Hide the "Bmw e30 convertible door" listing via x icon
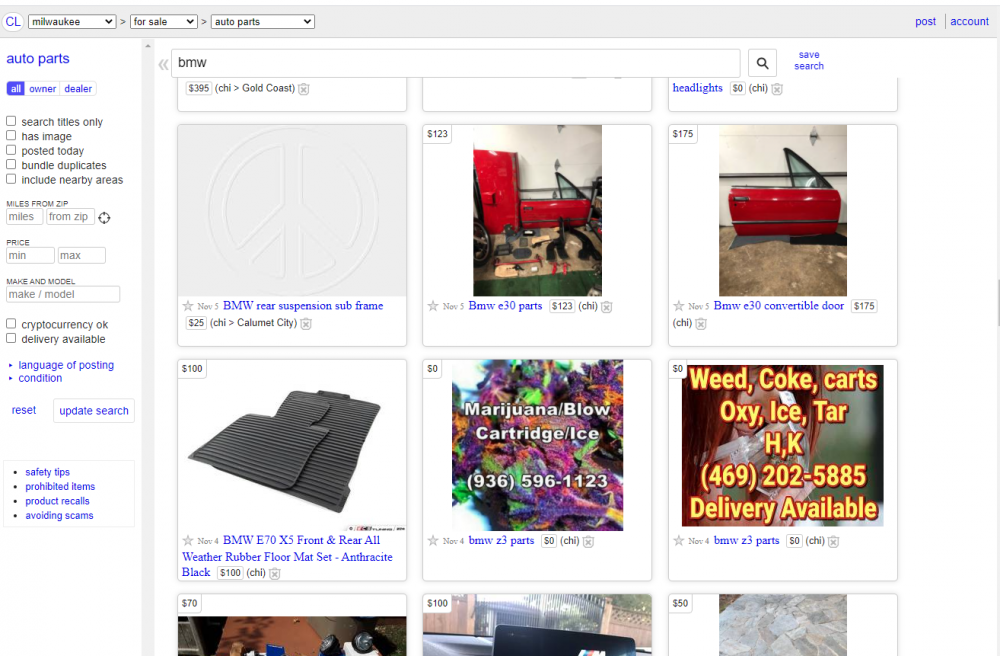The image size is (1000, 656). point(702,324)
